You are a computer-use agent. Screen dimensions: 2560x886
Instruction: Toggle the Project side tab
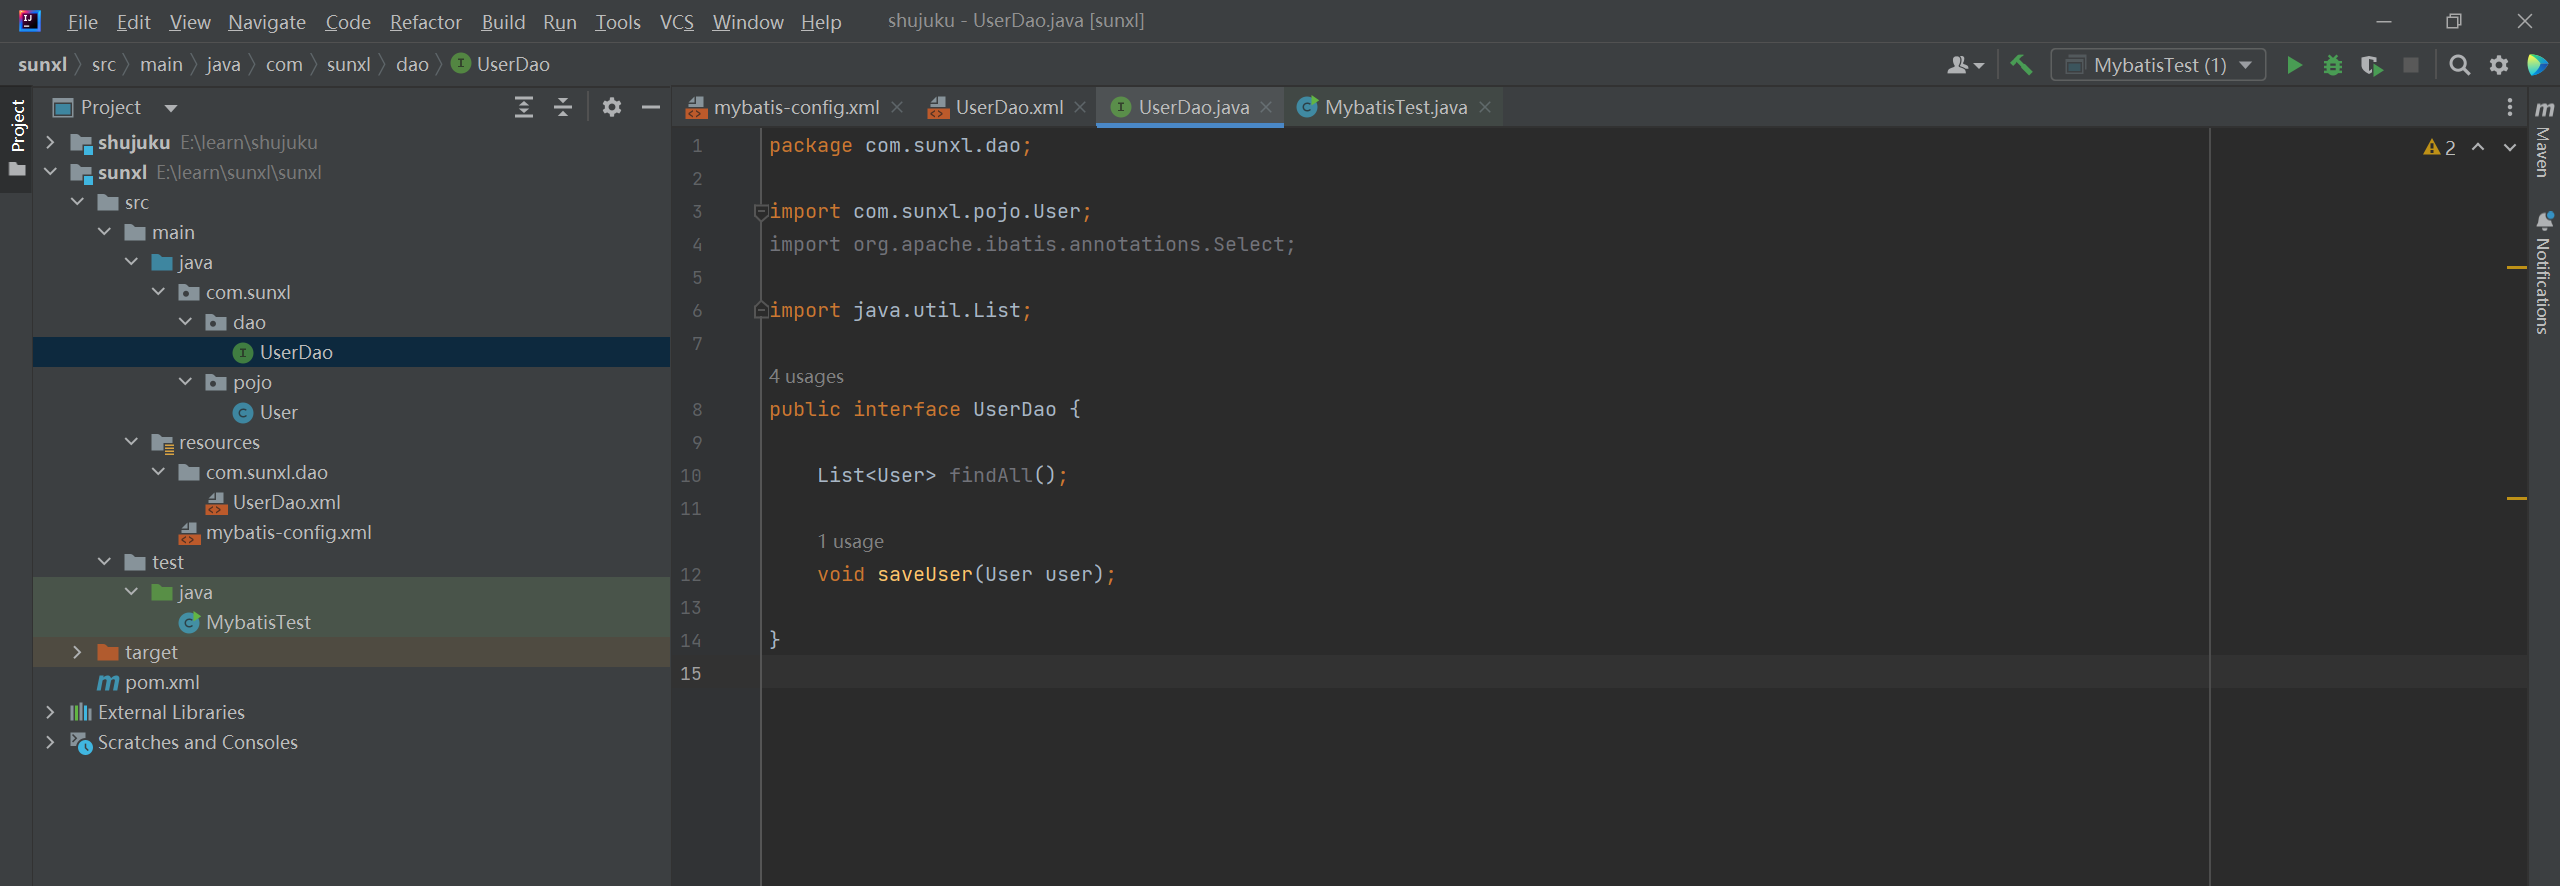tap(17, 126)
